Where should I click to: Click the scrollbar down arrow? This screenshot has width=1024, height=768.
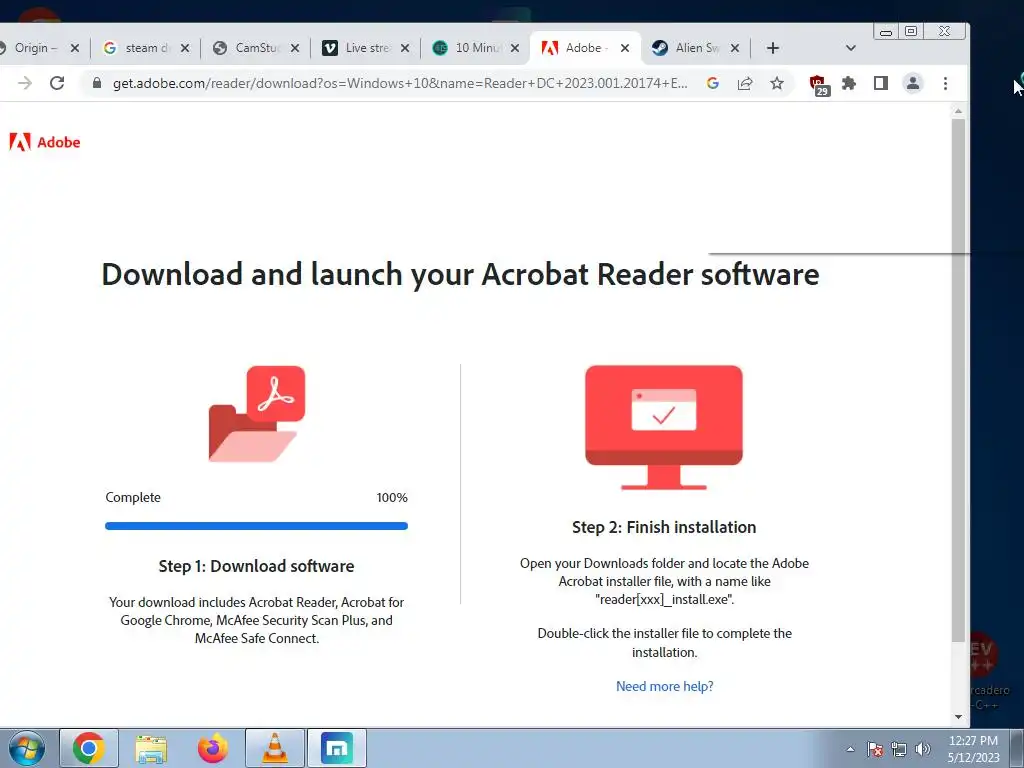958,716
